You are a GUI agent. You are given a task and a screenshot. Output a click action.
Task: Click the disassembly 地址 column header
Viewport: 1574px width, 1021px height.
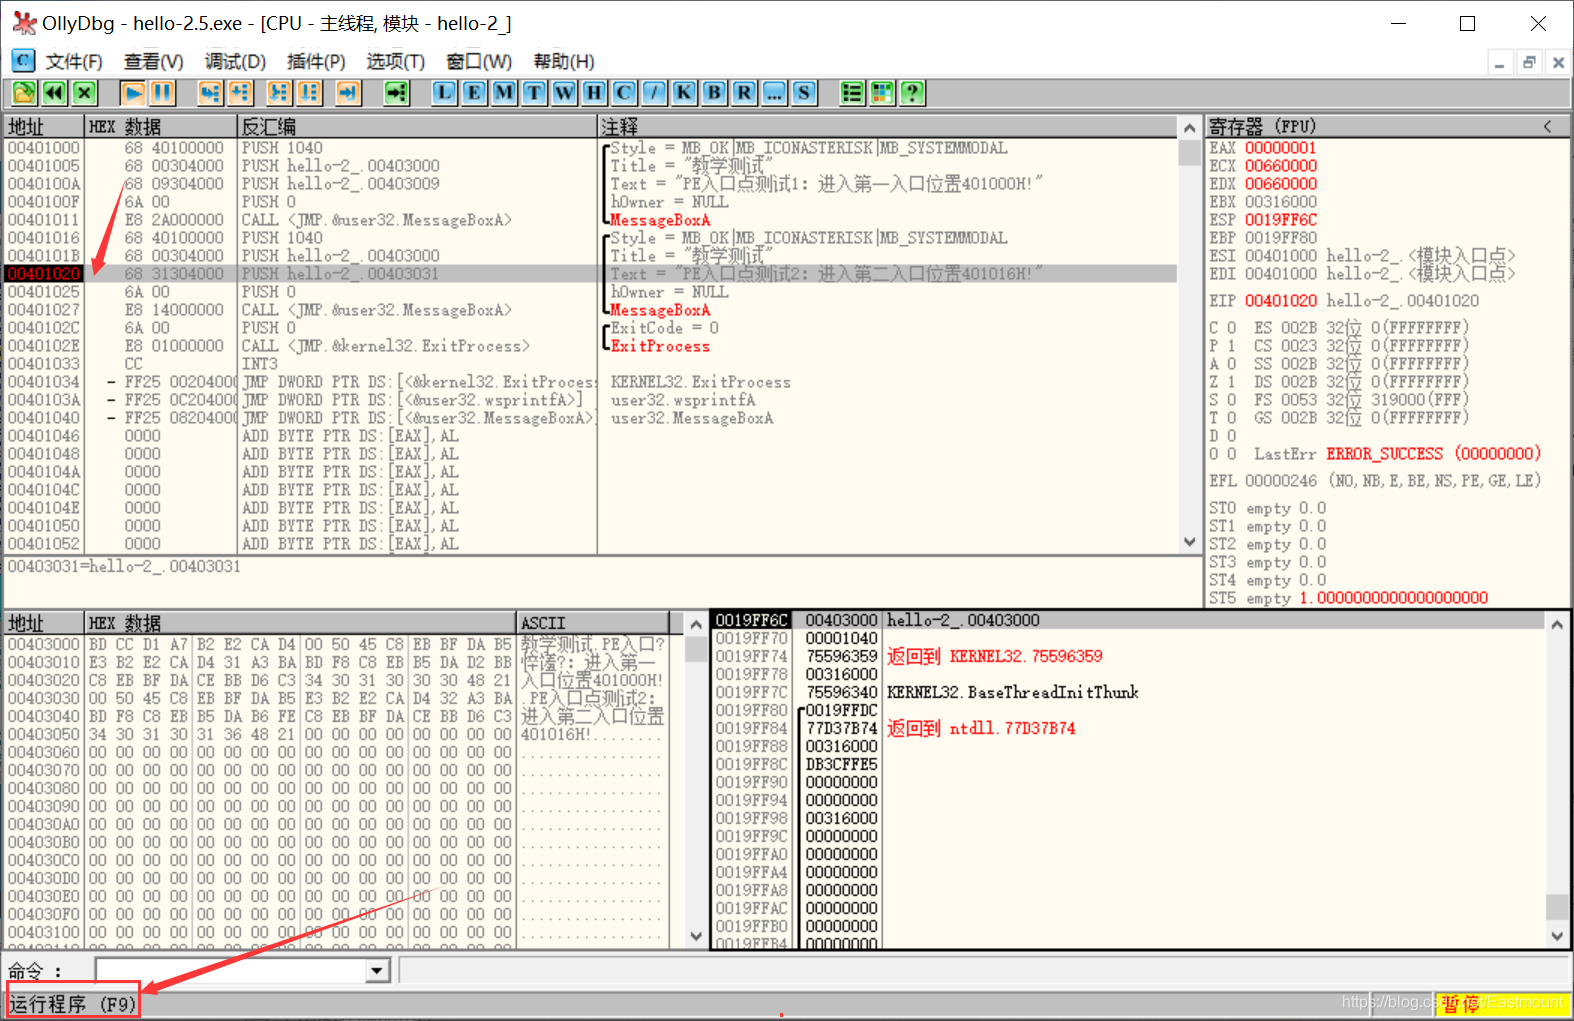[44, 126]
